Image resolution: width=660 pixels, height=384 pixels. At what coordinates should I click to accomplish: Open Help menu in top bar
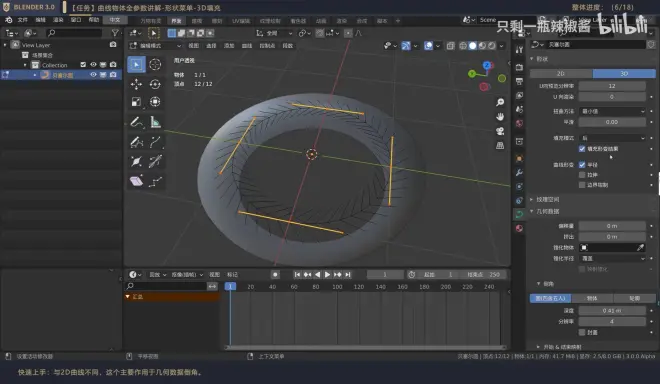[93, 20]
